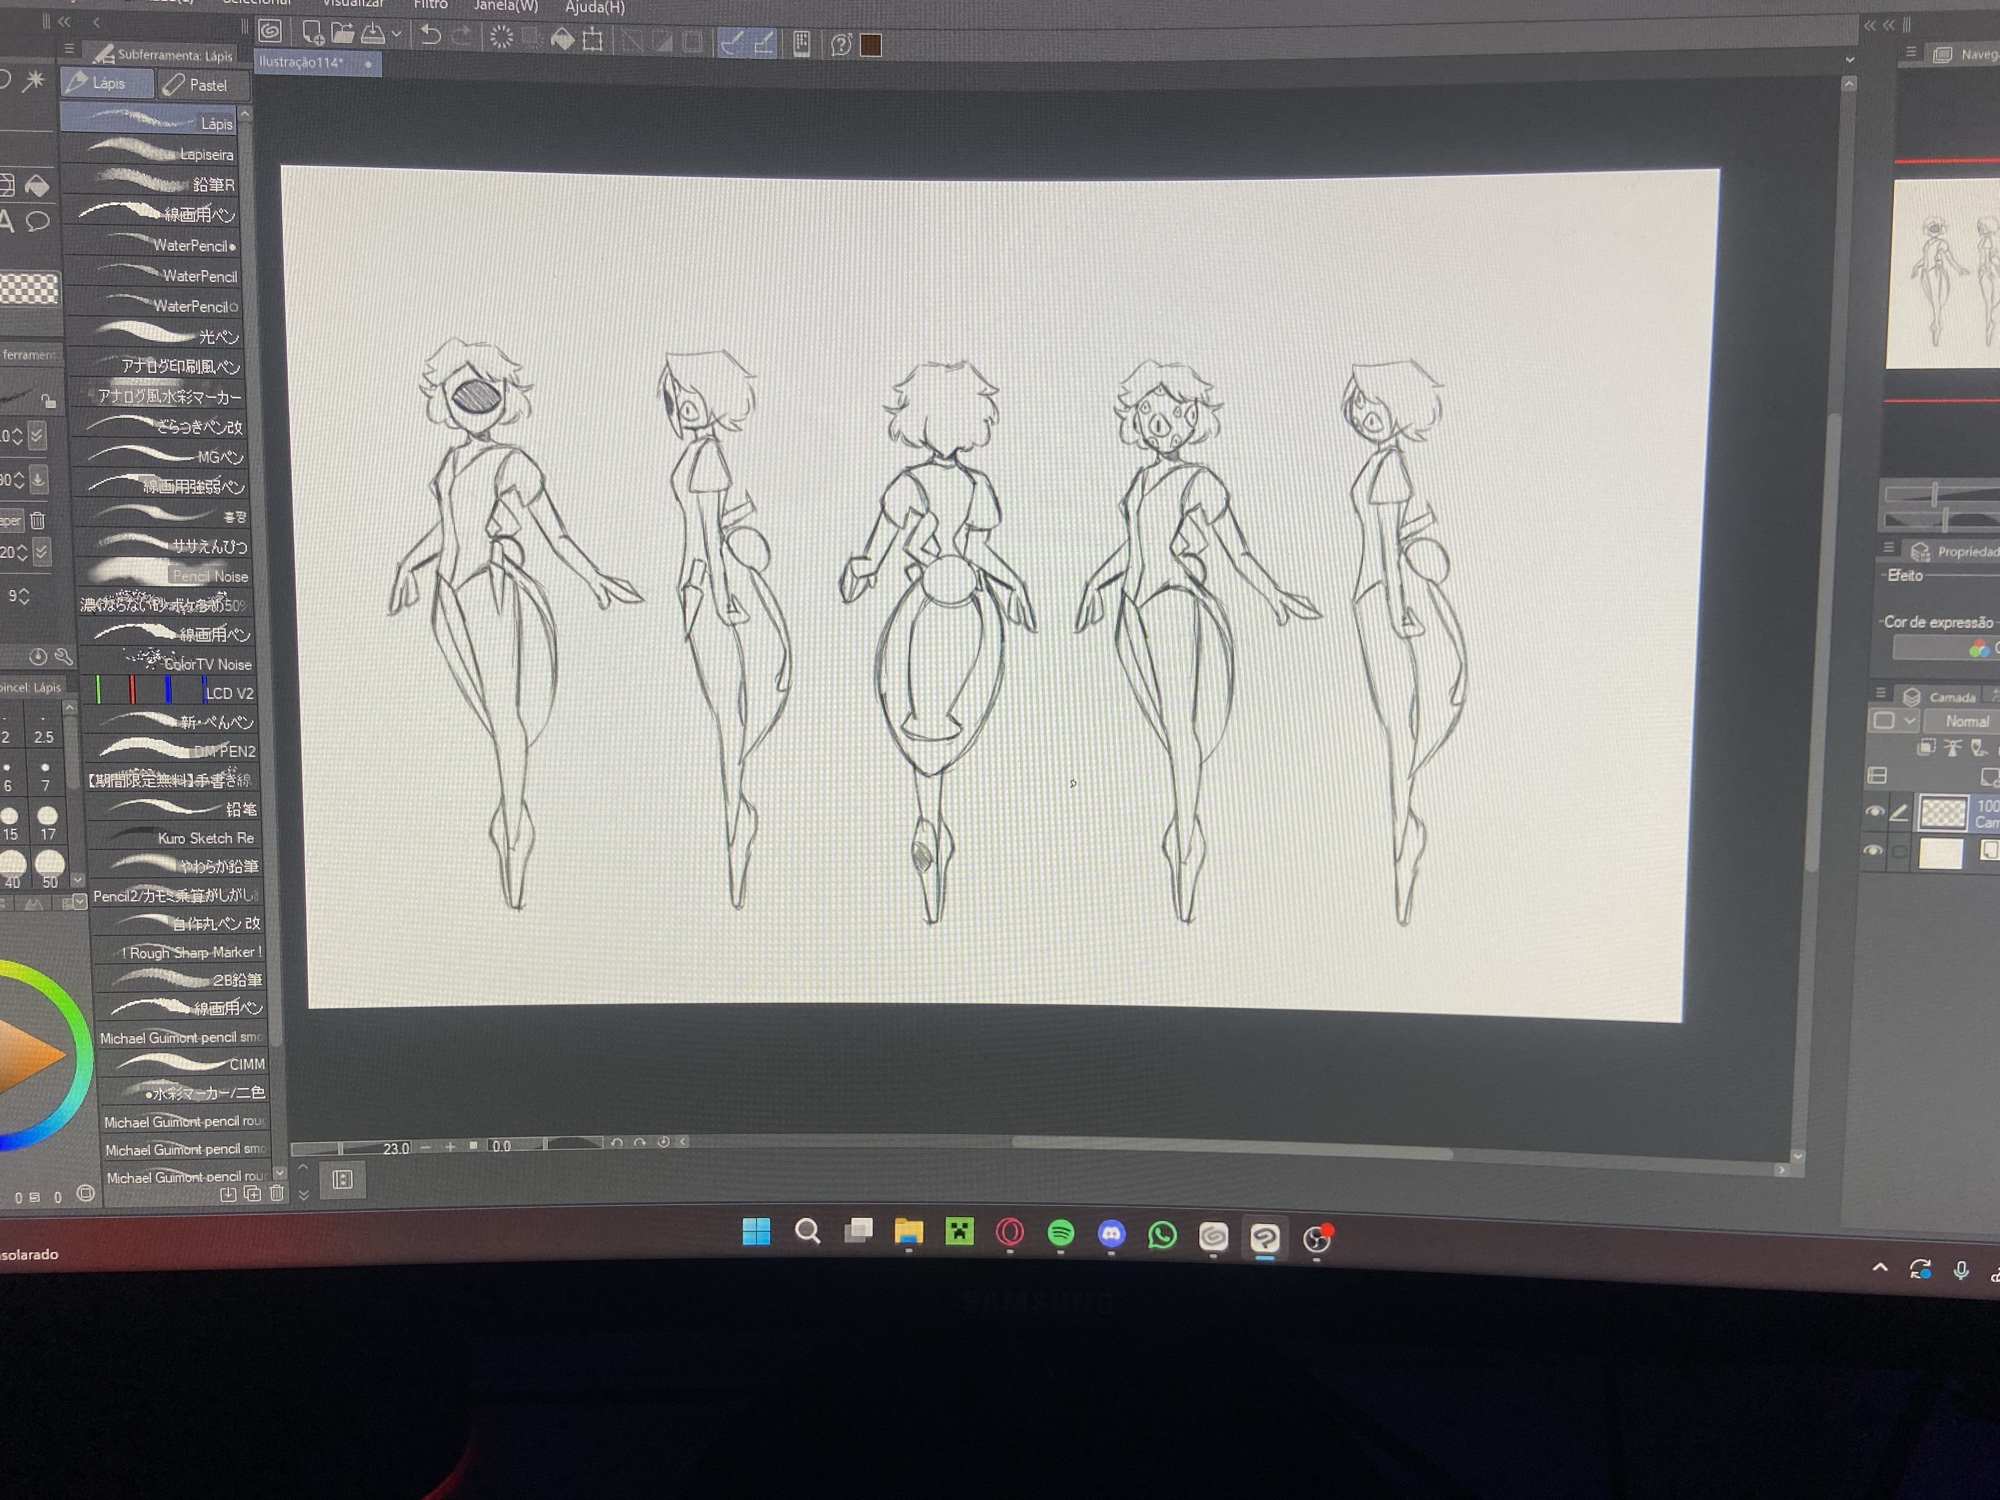This screenshot has width=2000, height=1500.
Task: Open the Normal blending mode dropdown
Action: click(x=1966, y=721)
